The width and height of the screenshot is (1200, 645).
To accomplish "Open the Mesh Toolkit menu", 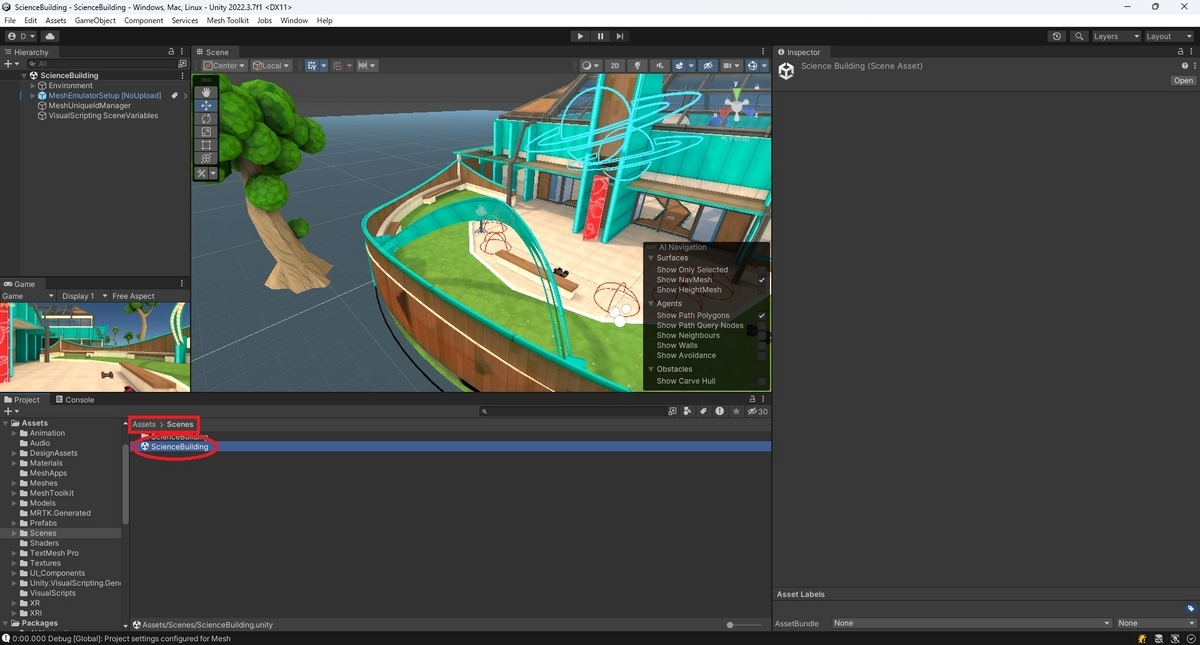I will point(227,20).
